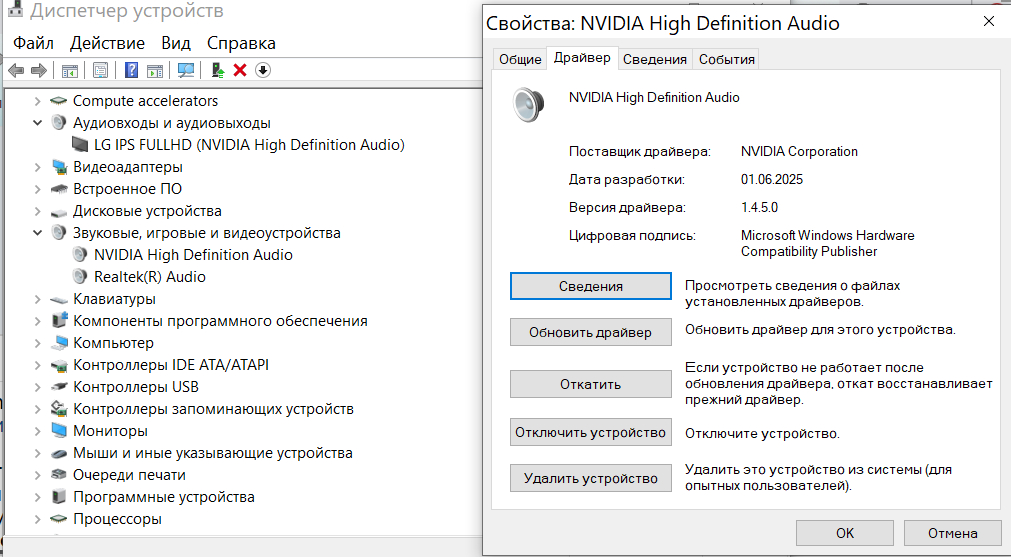Click the back arrow toolbar icon
Screen dimensions: 1011x557
(16, 70)
